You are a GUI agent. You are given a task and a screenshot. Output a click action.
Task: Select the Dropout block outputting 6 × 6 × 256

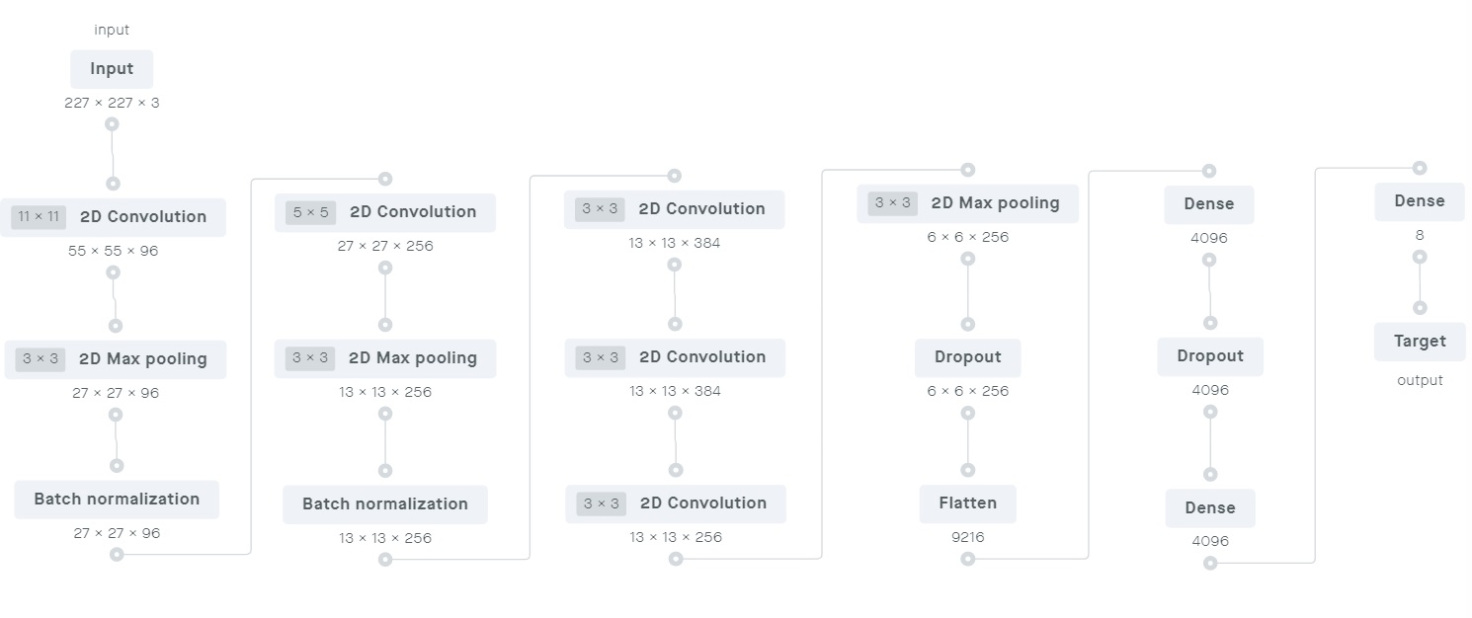pyautogui.click(x=968, y=357)
